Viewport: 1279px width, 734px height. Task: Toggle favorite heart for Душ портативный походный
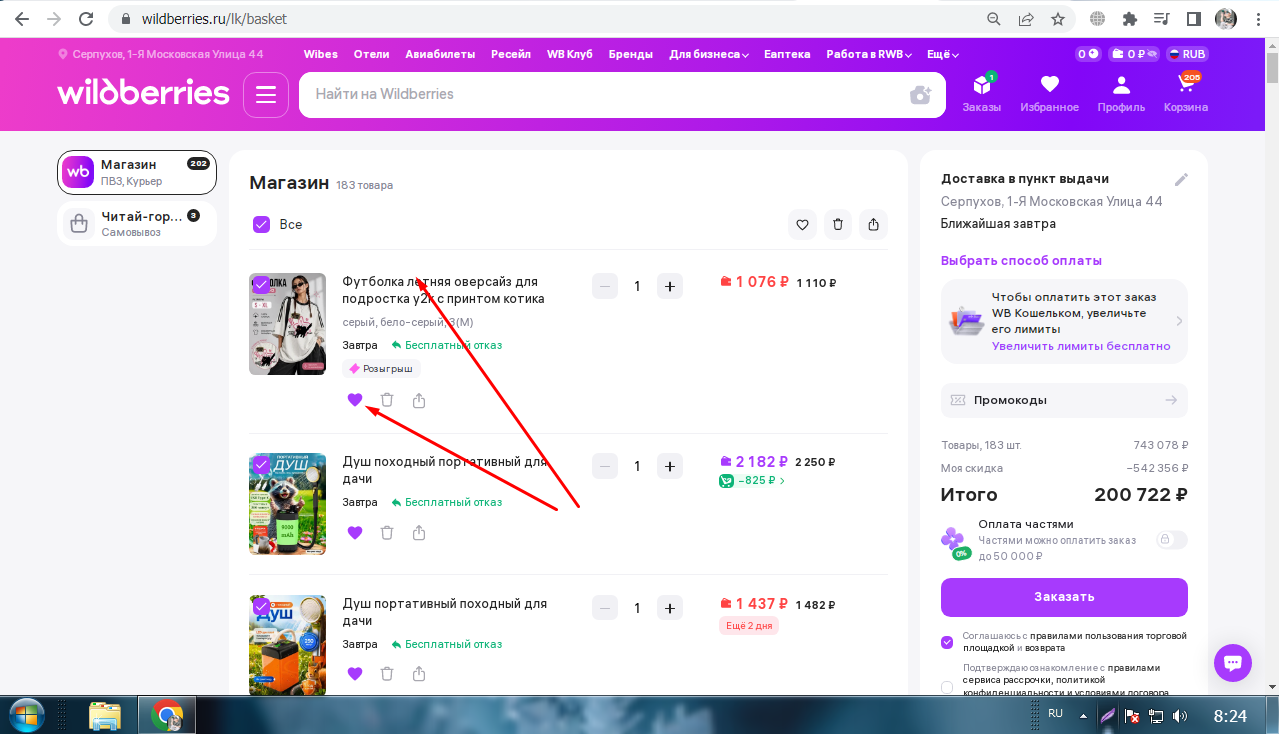coord(354,674)
